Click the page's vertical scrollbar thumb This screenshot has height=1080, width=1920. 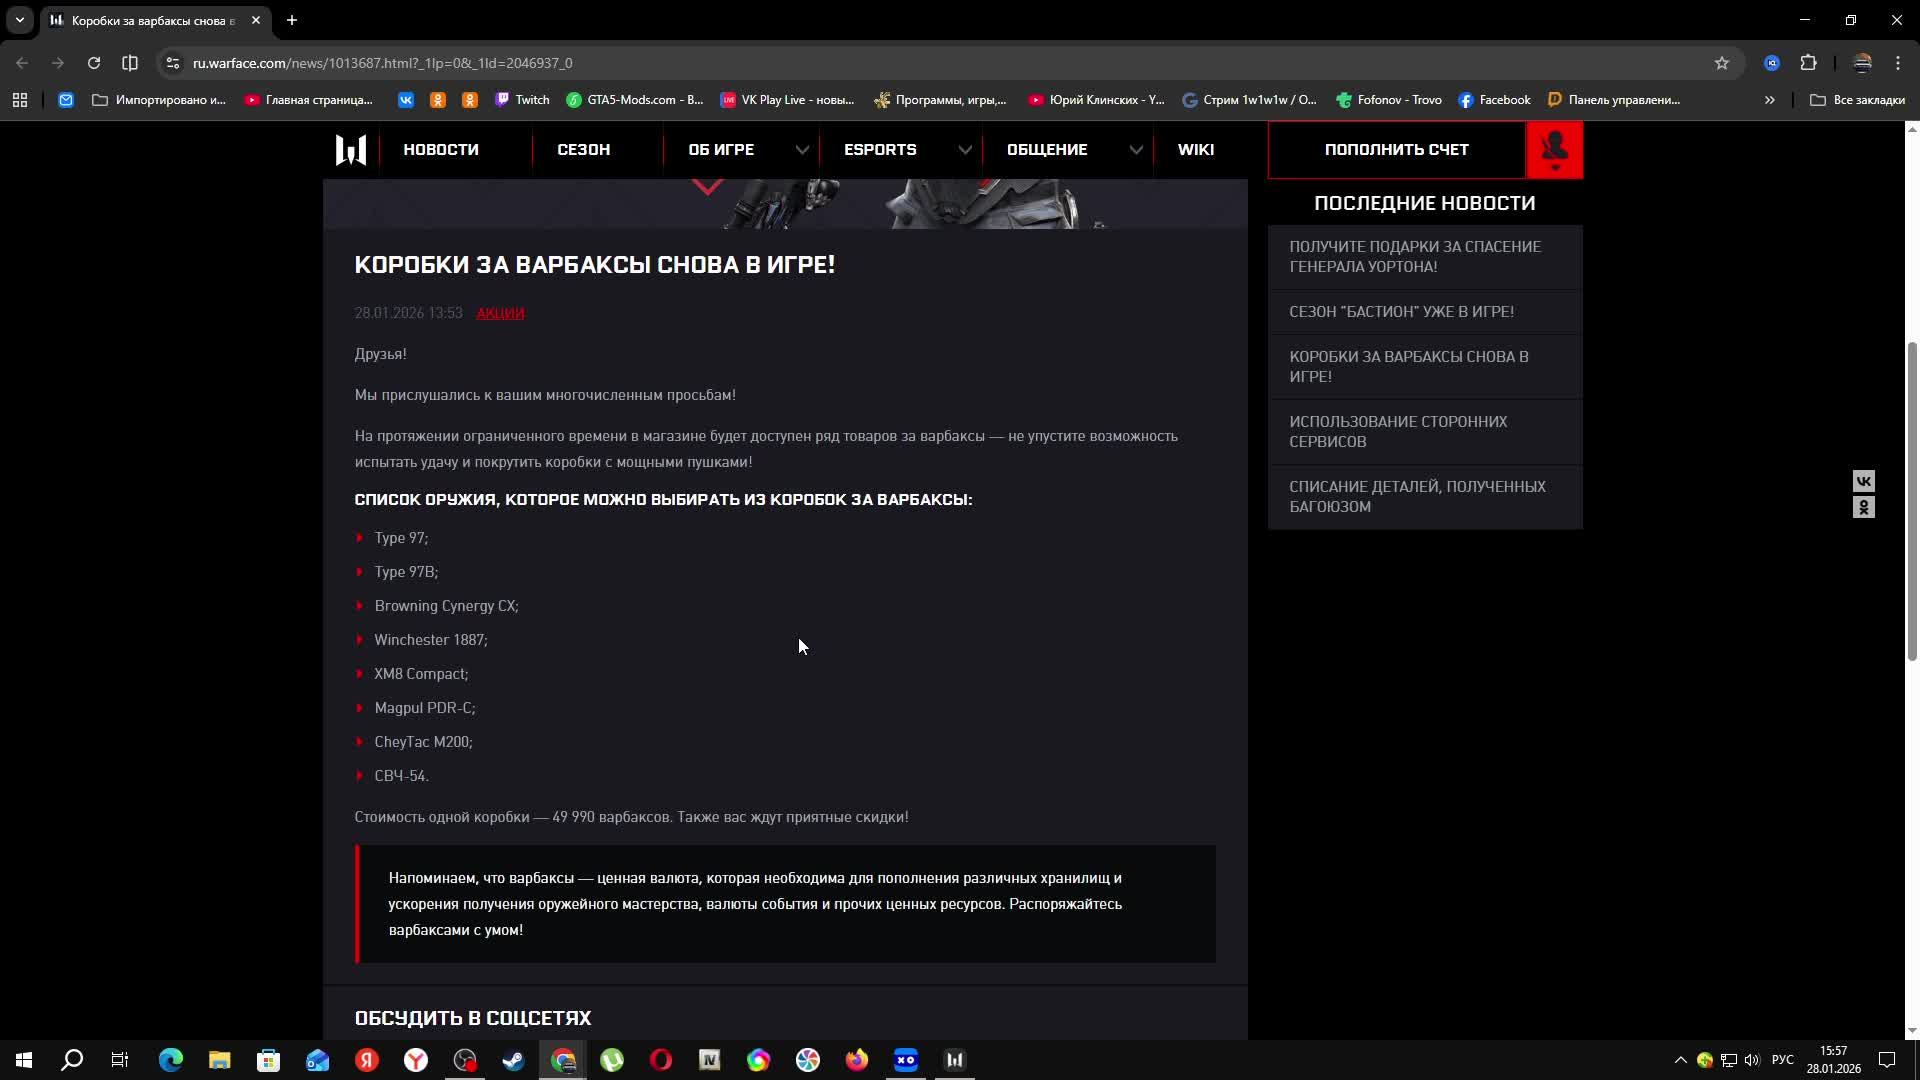(1912, 500)
